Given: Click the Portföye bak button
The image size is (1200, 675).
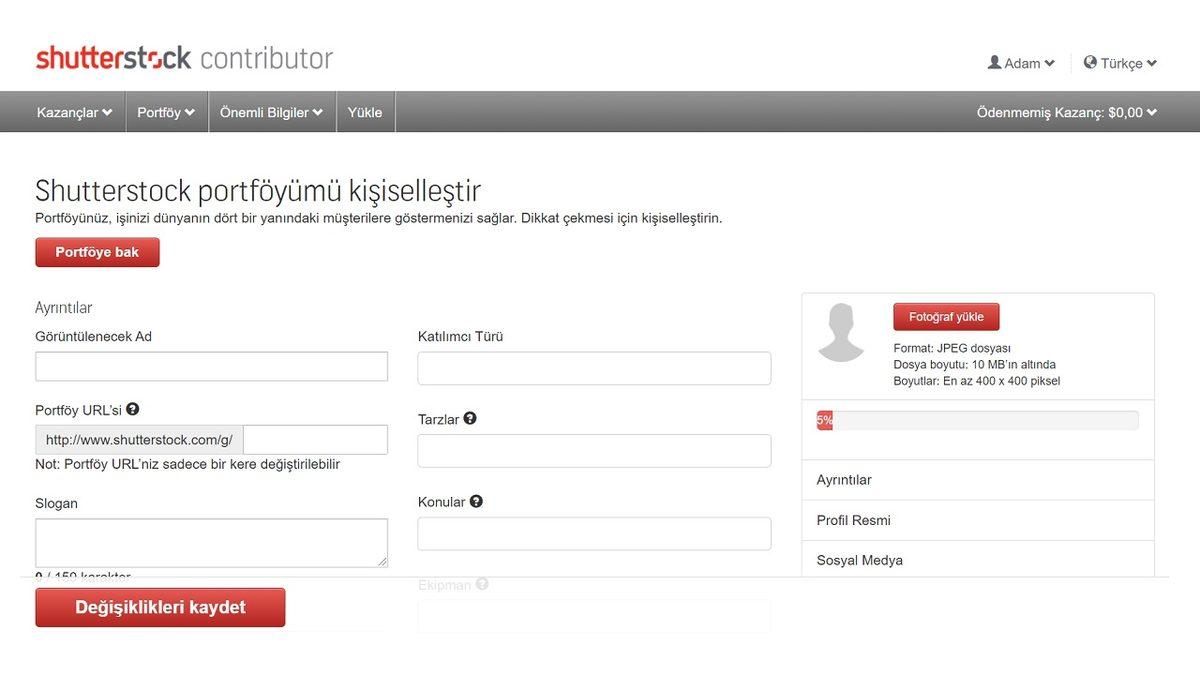Looking at the screenshot, I should point(97,252).
